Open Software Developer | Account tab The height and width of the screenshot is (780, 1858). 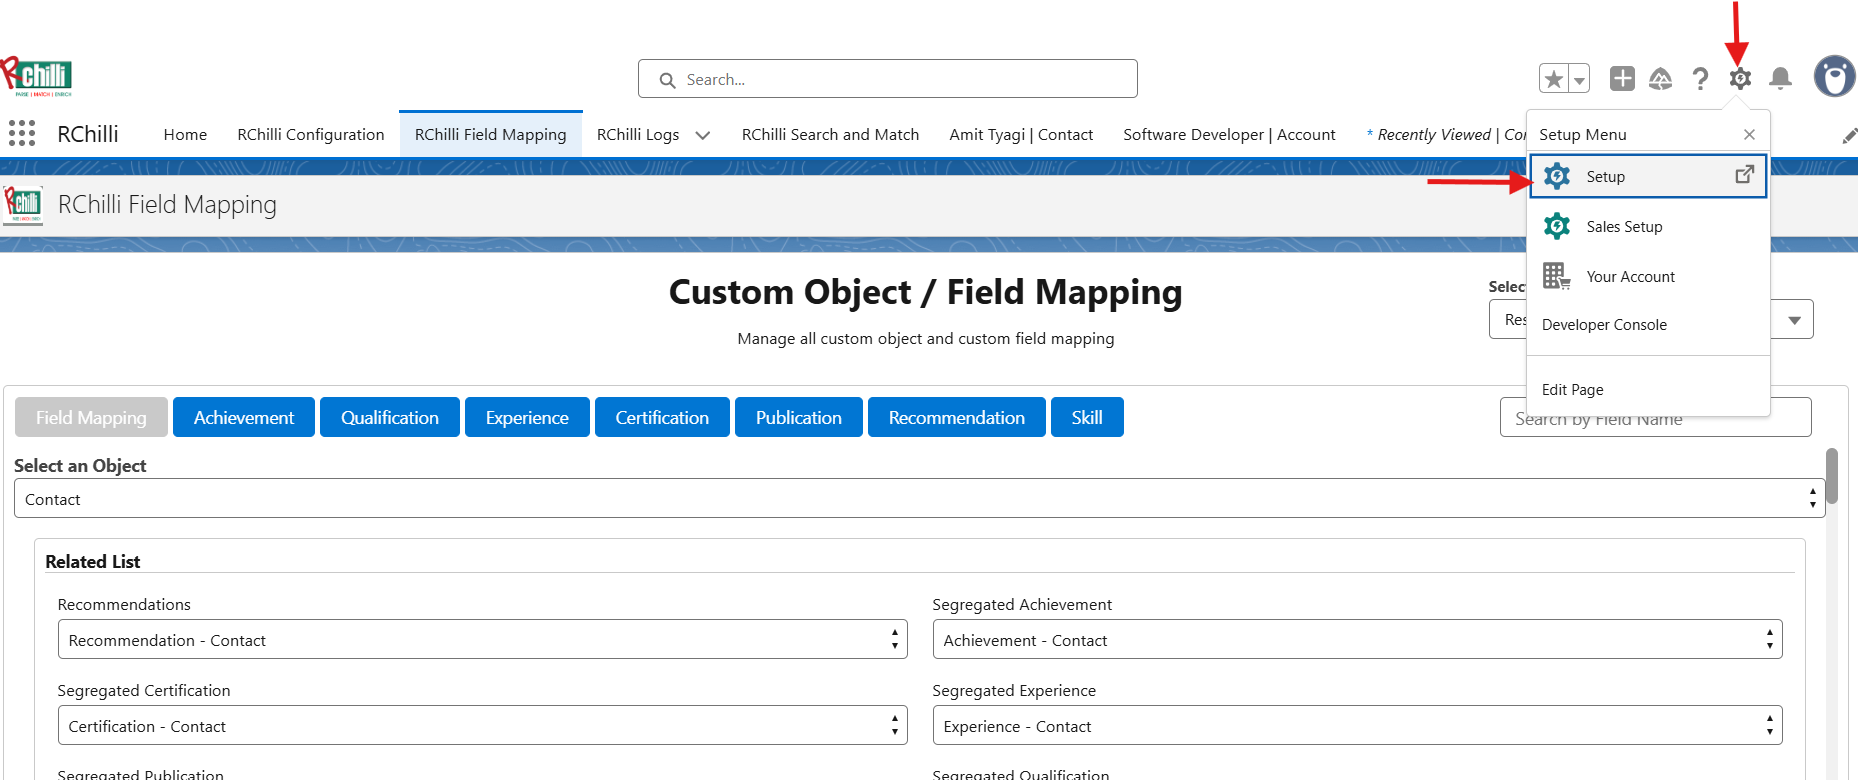click(x=1229, y=135)
